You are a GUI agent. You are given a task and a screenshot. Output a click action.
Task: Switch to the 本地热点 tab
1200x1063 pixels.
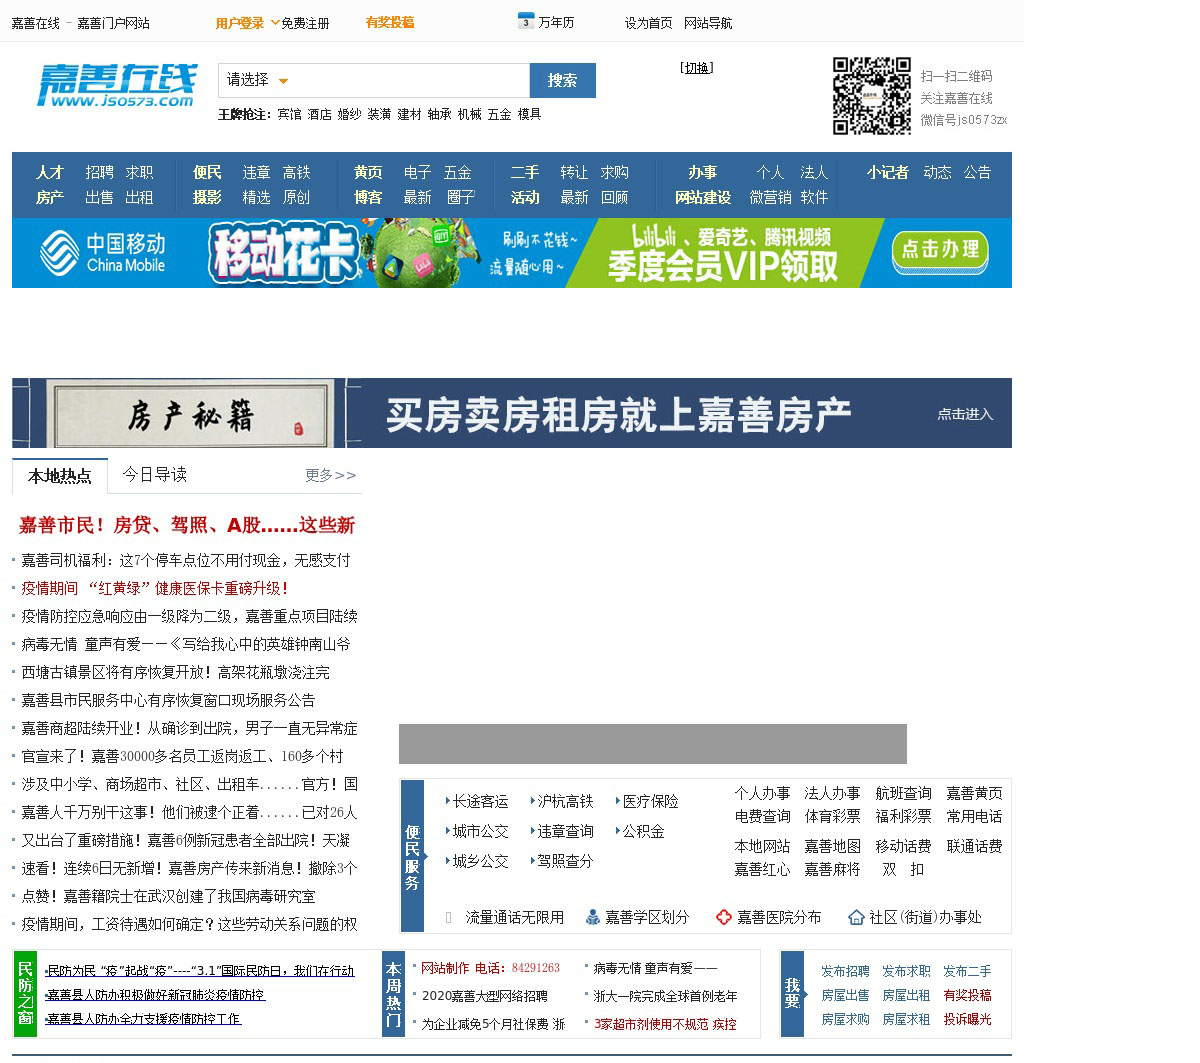click(60, 476)
